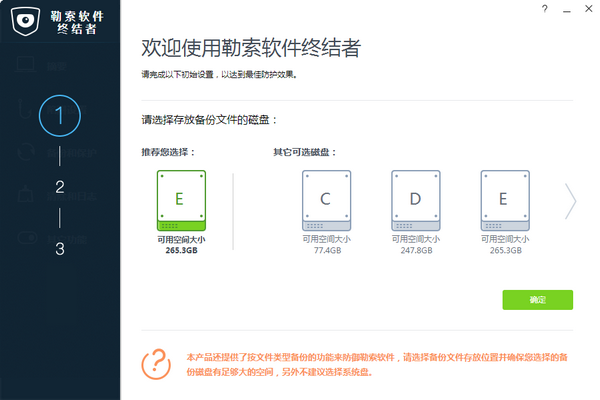Click the orange backup notice text
Screen dimensions: 600x400
coord(377,364)
